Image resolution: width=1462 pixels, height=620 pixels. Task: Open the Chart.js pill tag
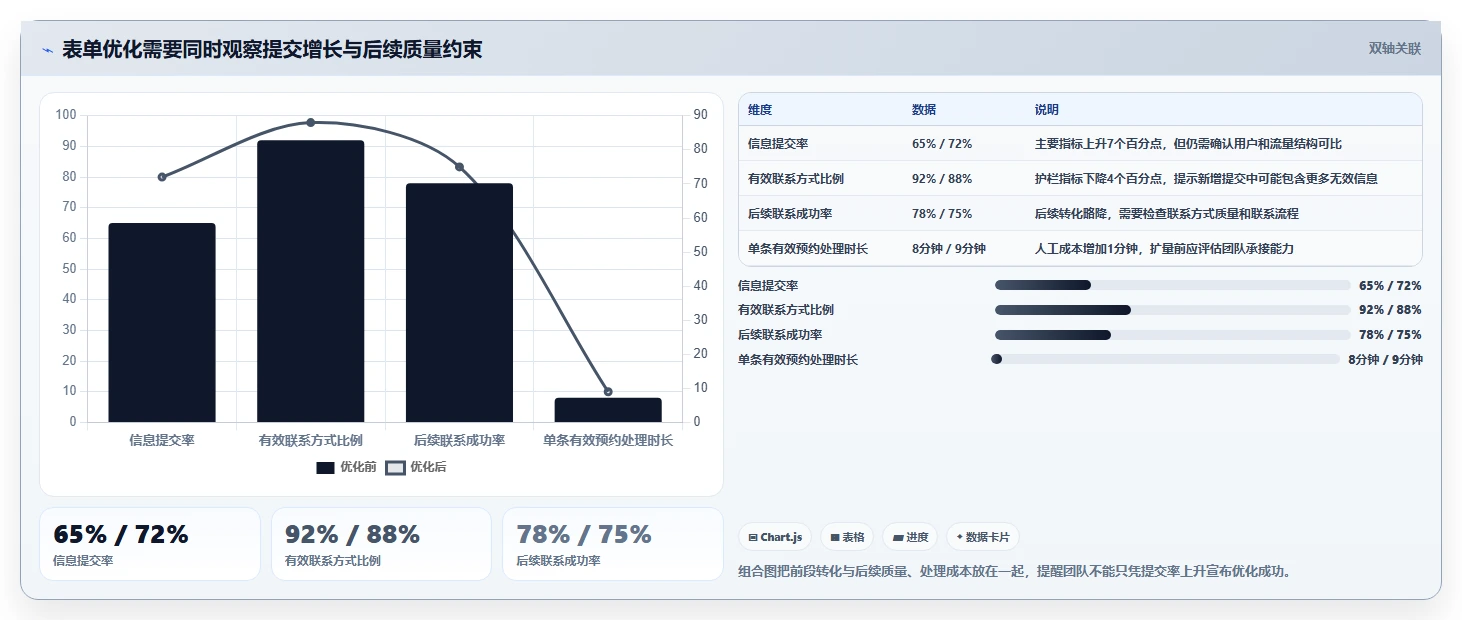tap(775, 537)
